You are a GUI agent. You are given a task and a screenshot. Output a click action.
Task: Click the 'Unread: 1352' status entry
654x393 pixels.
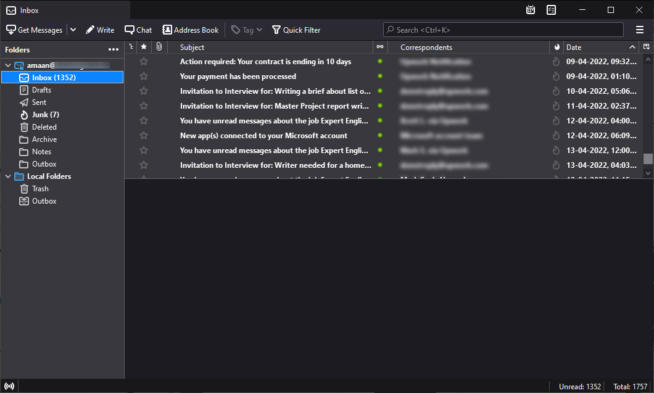coord(580,387)
